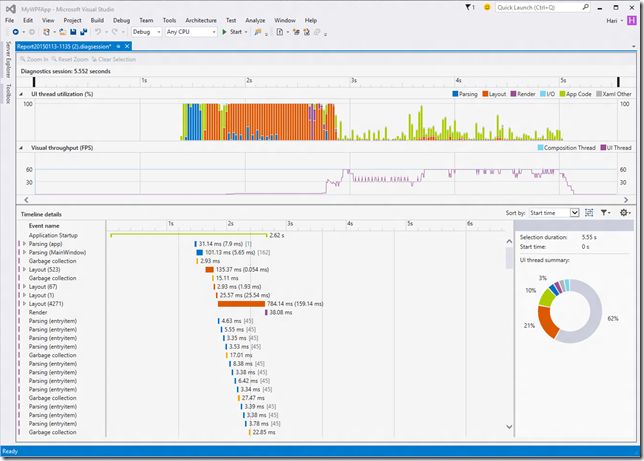Expand the Layout (67) event row
Viewport: 644px width, 461px height.
(24, 286)
